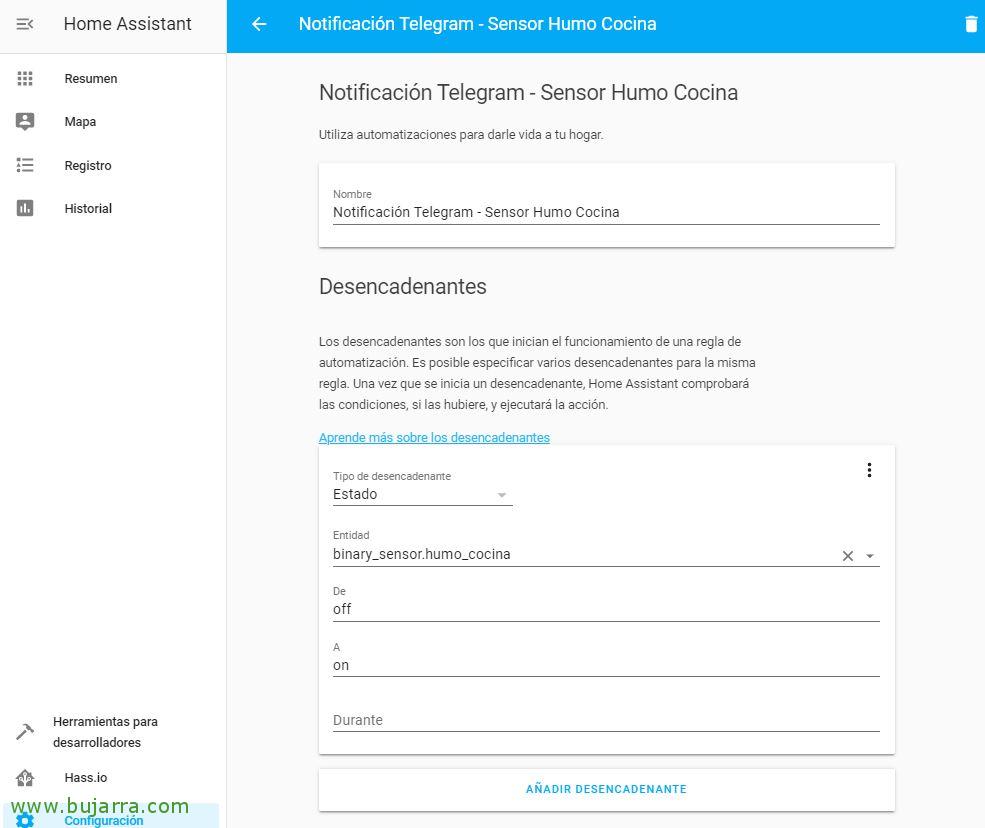Open the trigger three-dot options menu
This screenshot has width=985, height=828.
[869, 470]
